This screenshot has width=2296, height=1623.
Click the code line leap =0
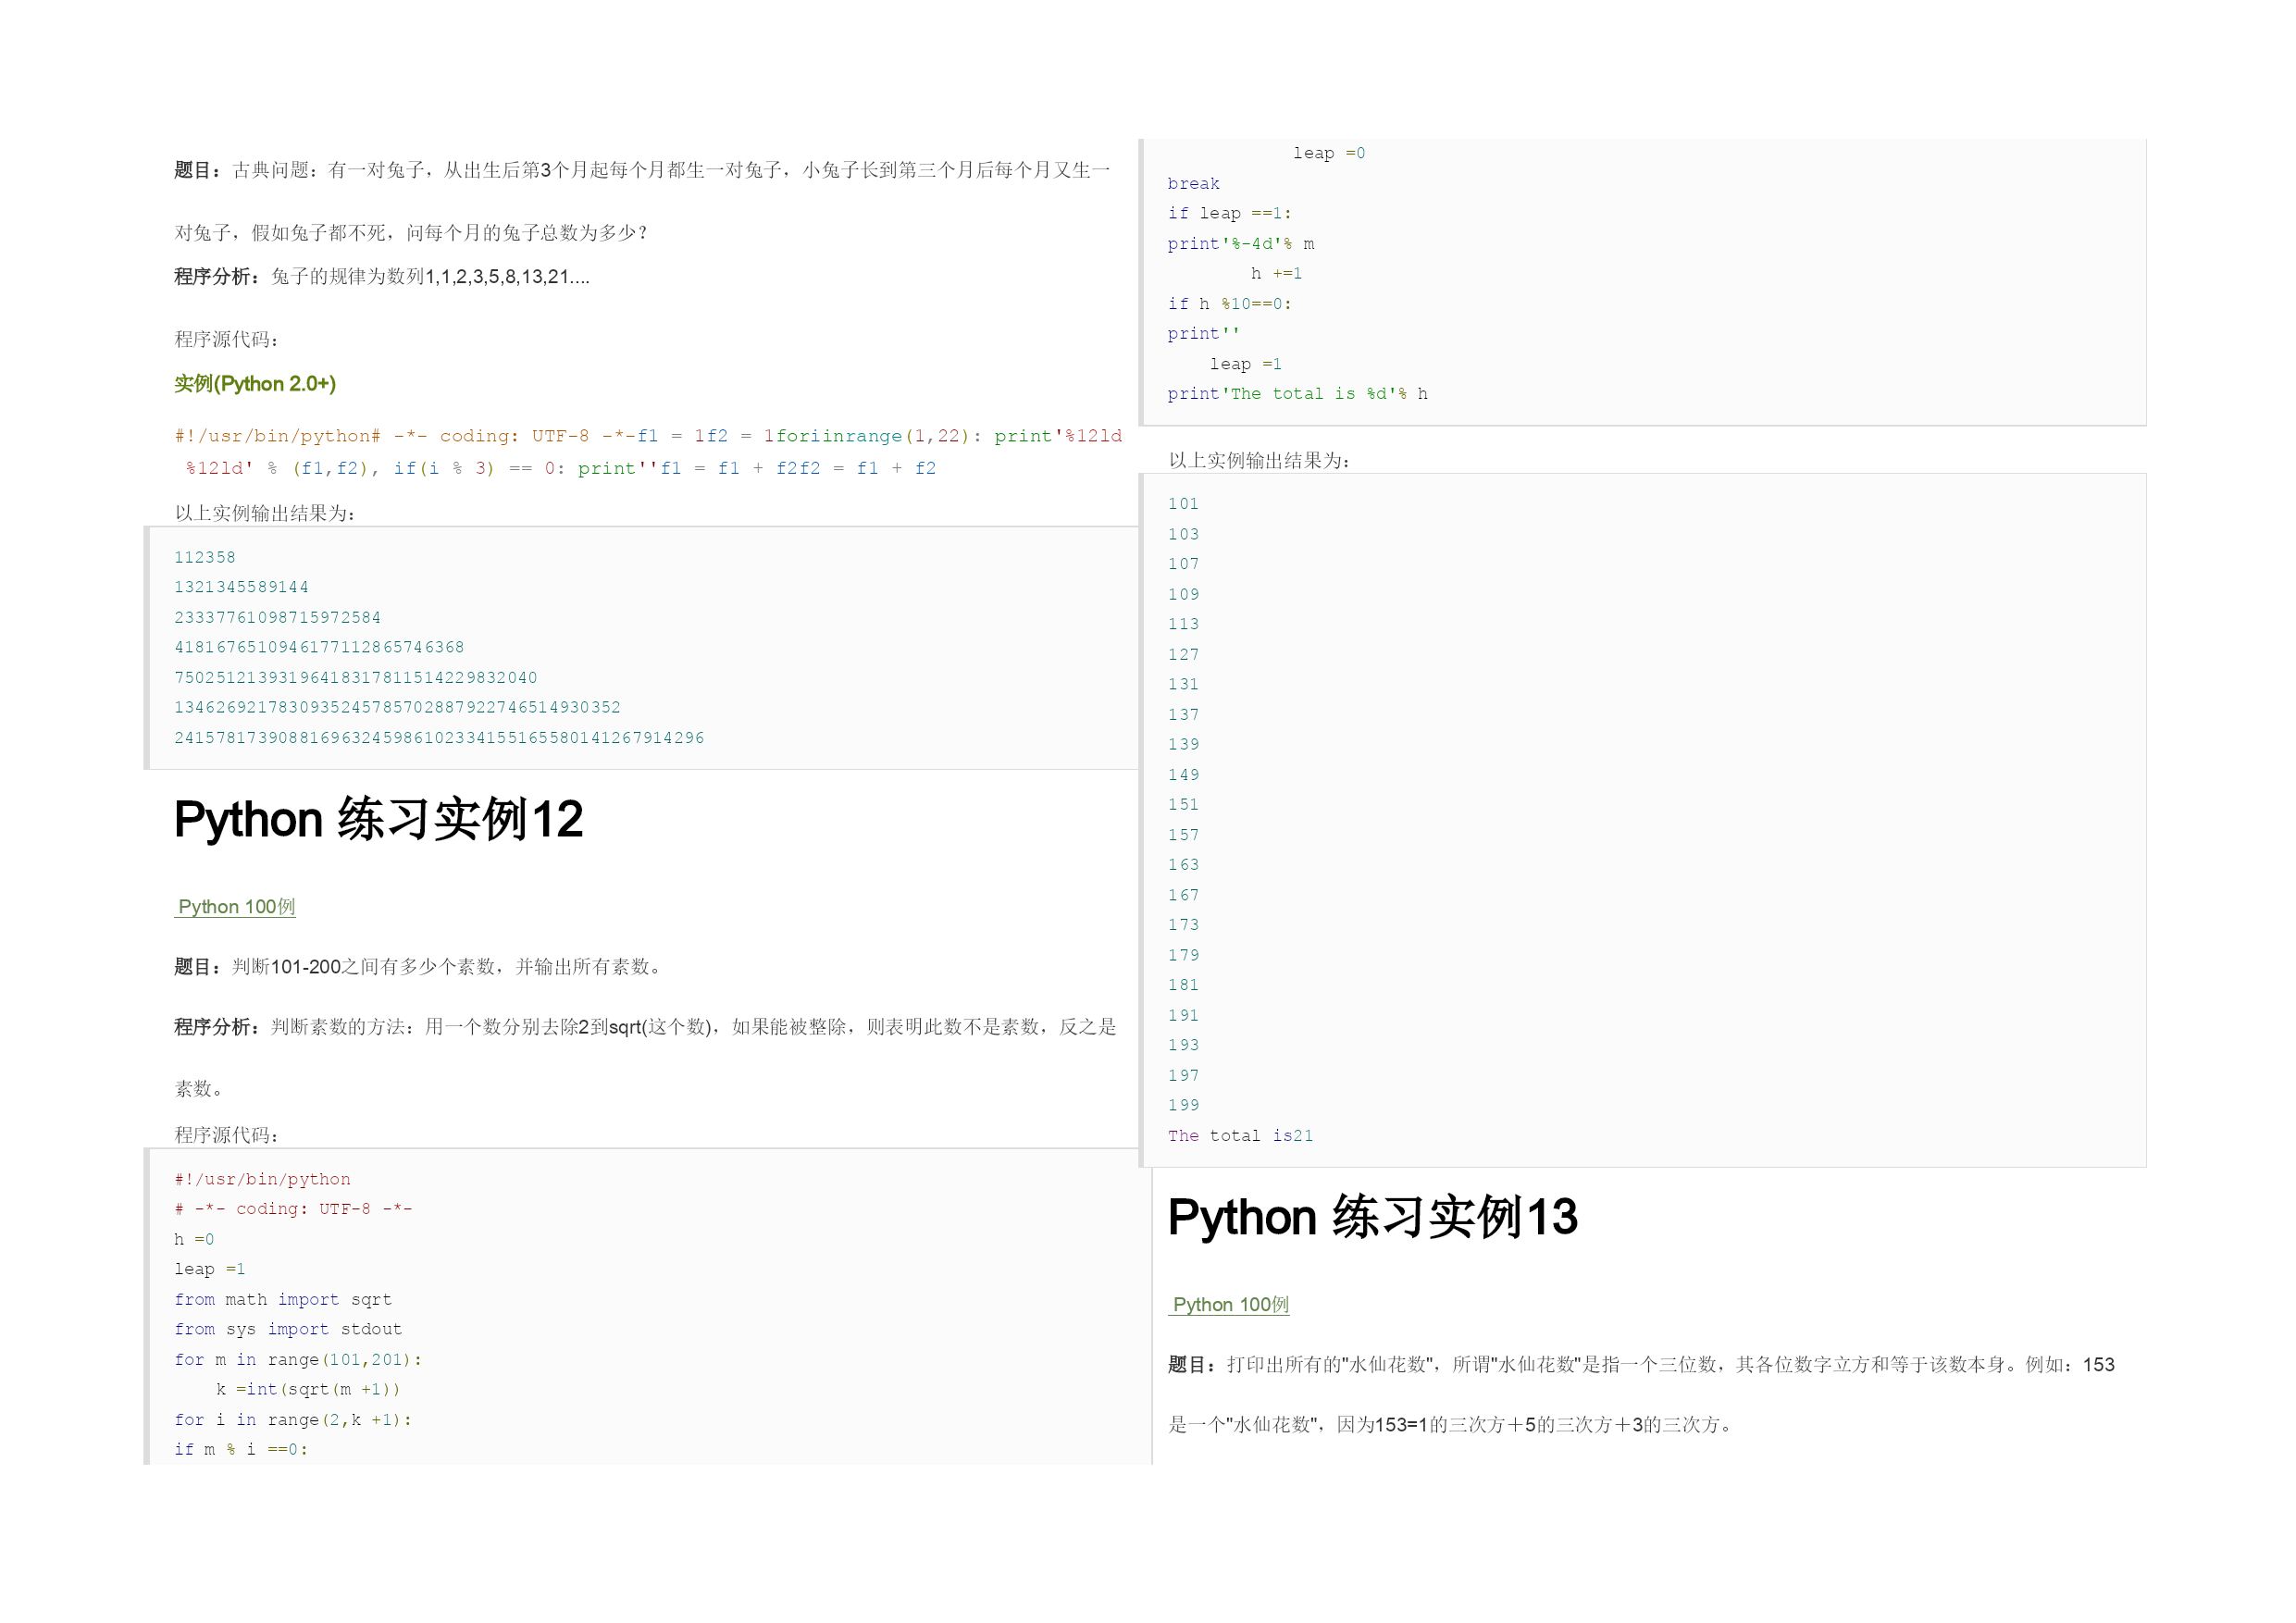[x=1329, y=154]
